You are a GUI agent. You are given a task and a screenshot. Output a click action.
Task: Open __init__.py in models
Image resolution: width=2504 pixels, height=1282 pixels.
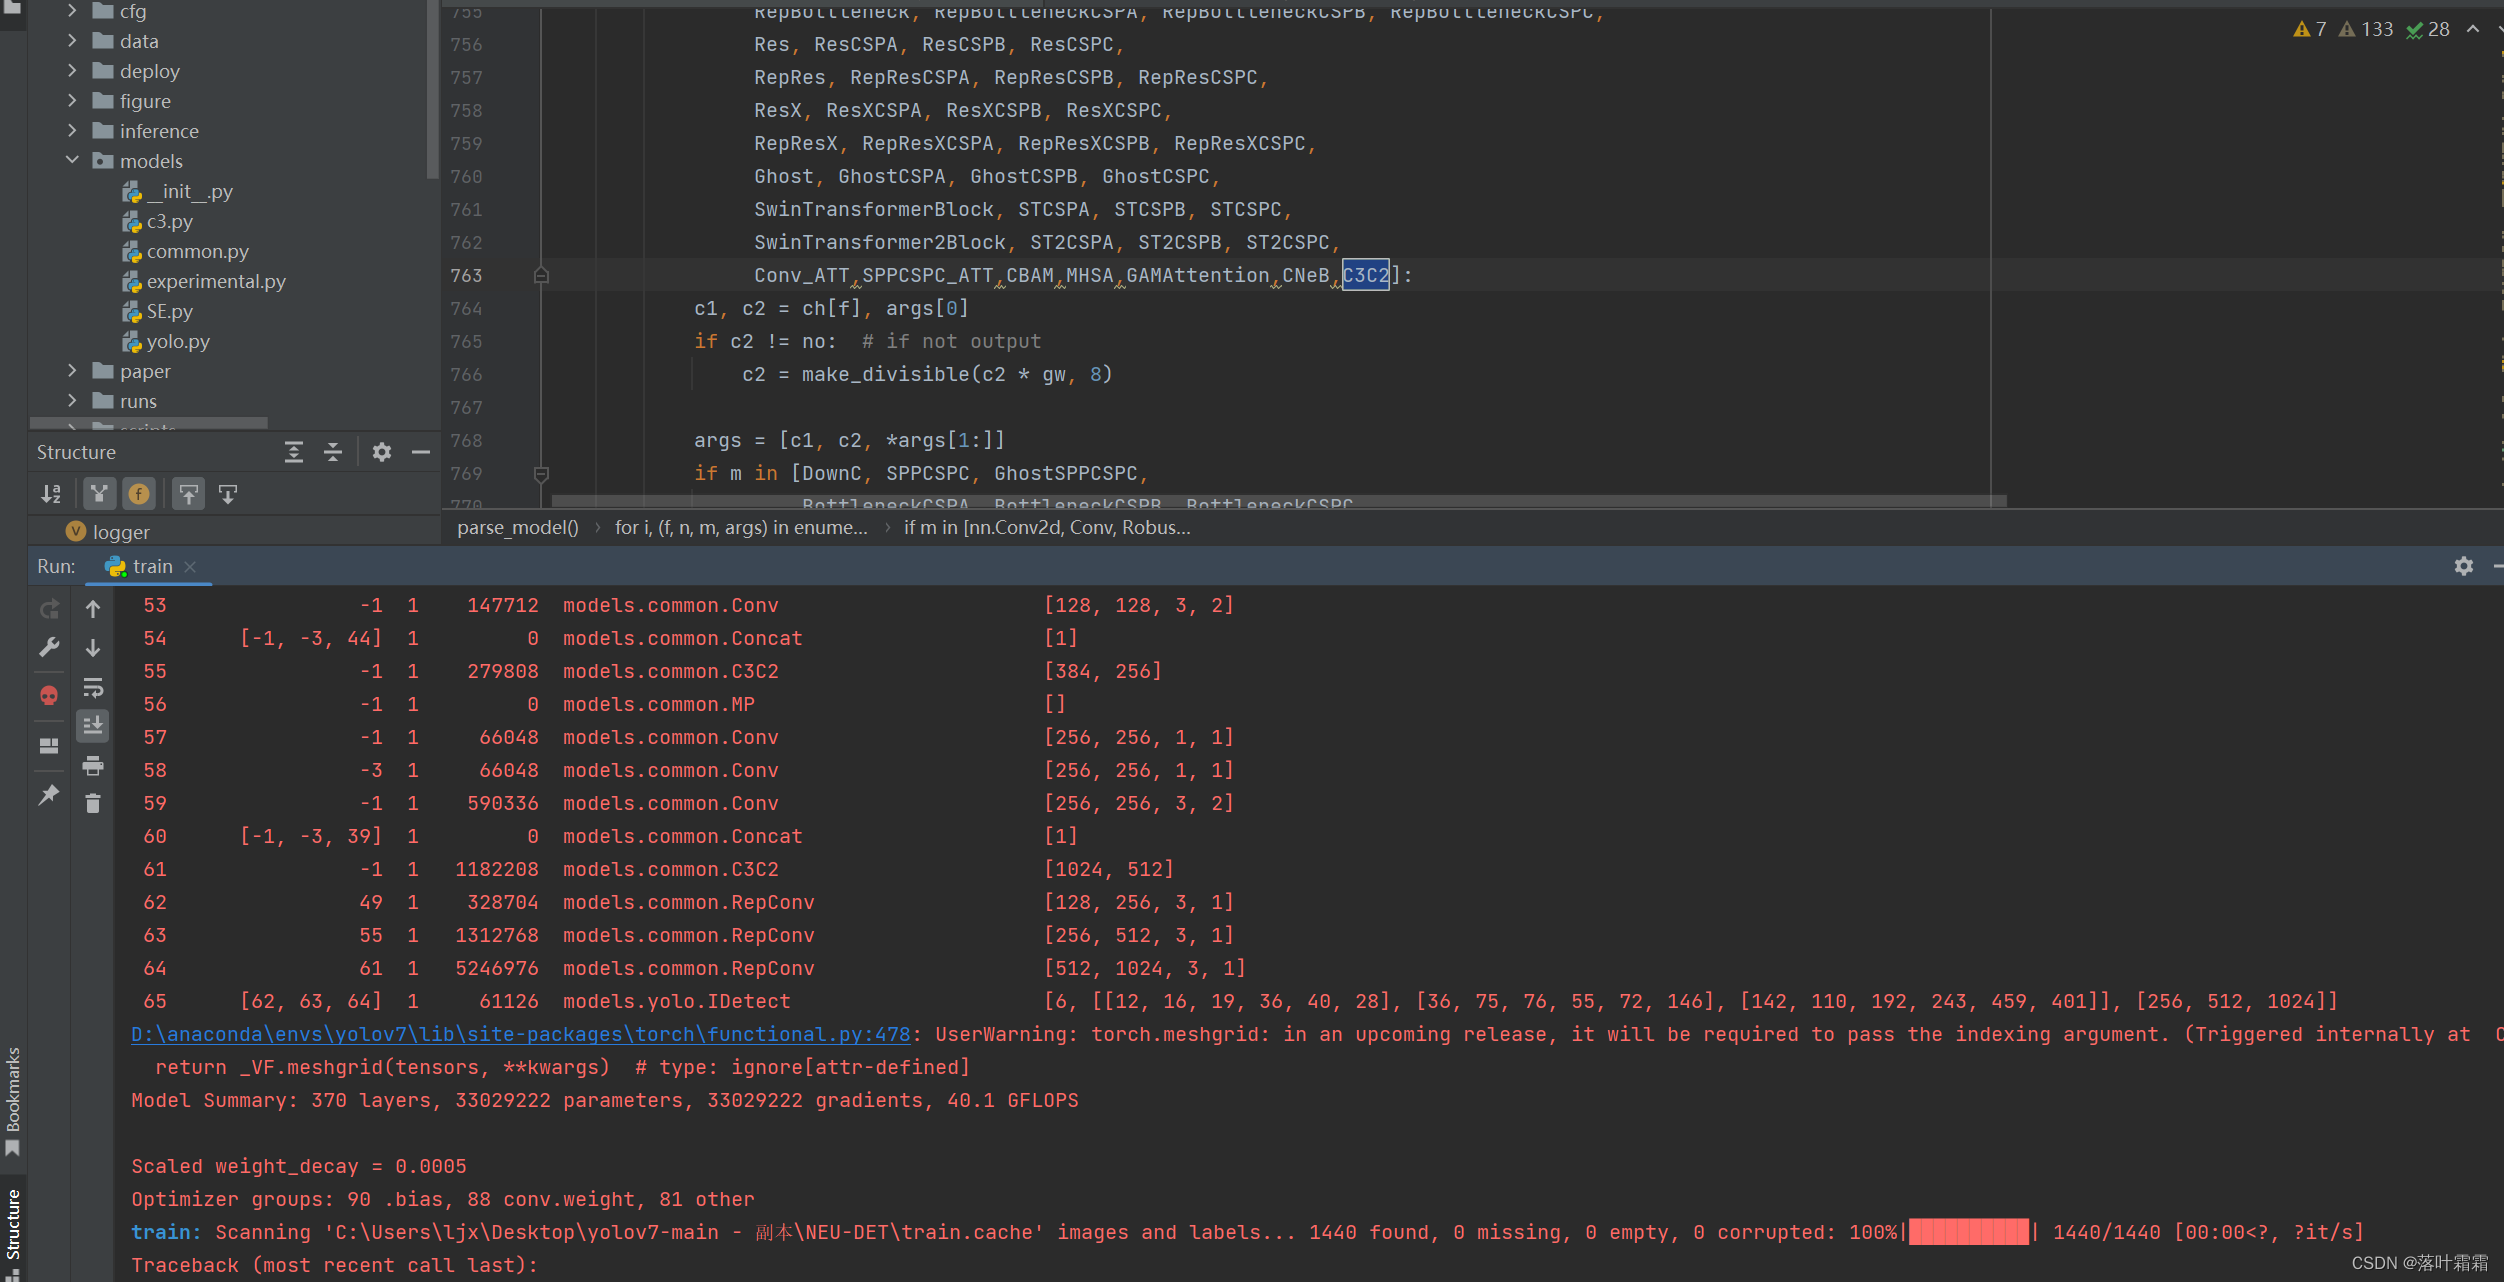[x=177, y=191]
